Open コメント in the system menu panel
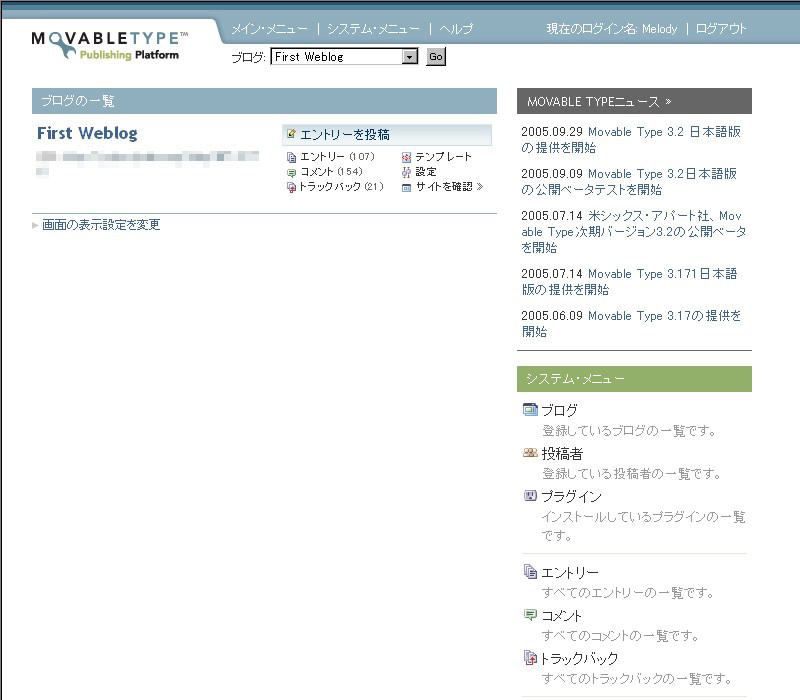The height and width of the screenshot is (700, 800). 561,615
